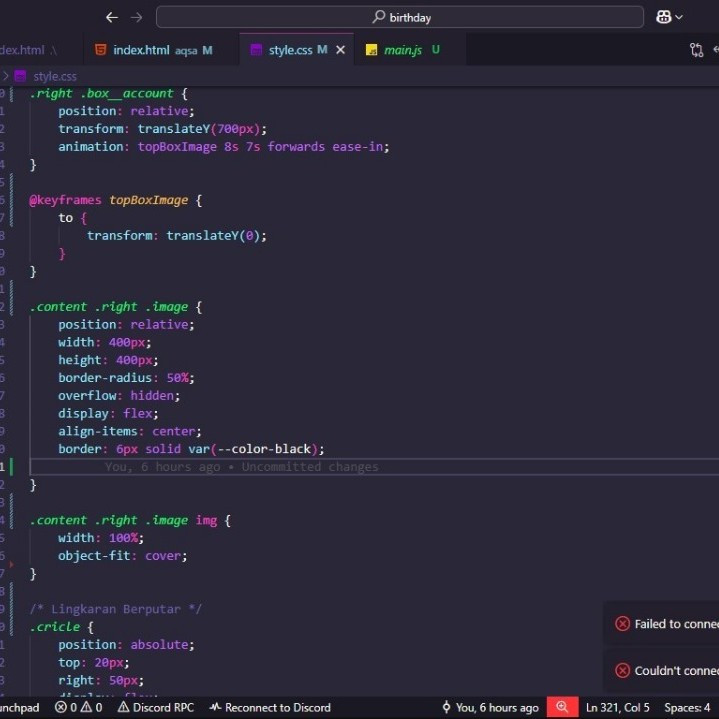Viewport: 719px width, 719px height.
Task: Open the Copilot chat icon
Action: (x=663, y=17)
